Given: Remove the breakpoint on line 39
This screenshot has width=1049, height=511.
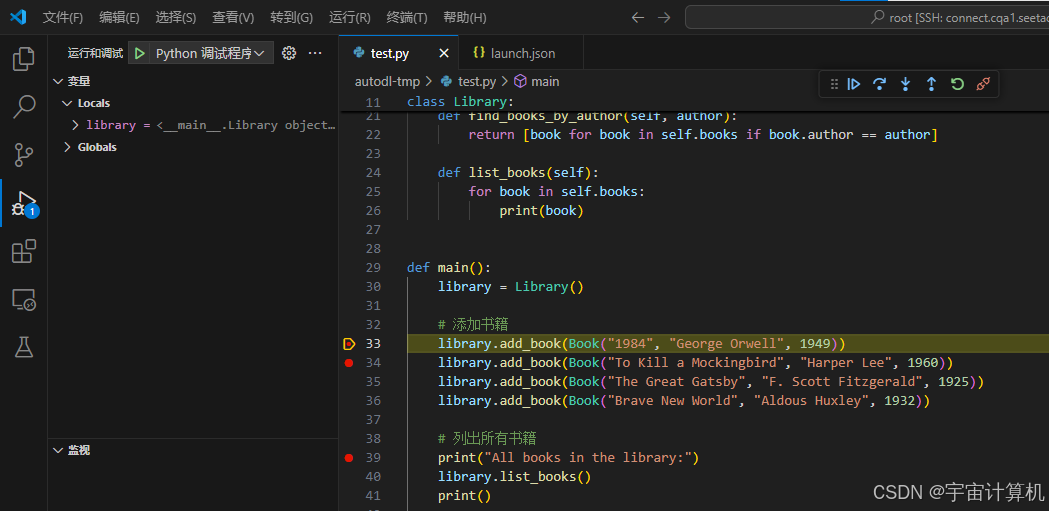Looking at the screenshot, I should 348,458.
